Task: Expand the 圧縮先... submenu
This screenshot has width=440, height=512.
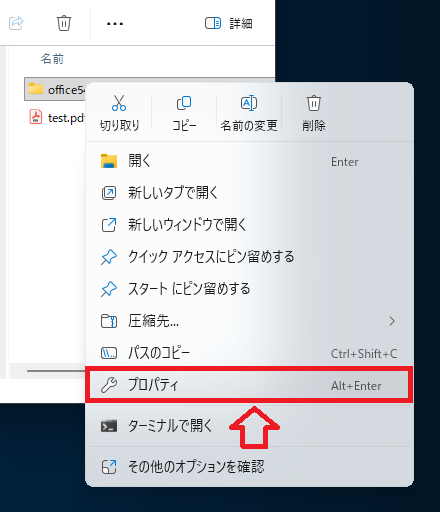Action: point(249,321)
